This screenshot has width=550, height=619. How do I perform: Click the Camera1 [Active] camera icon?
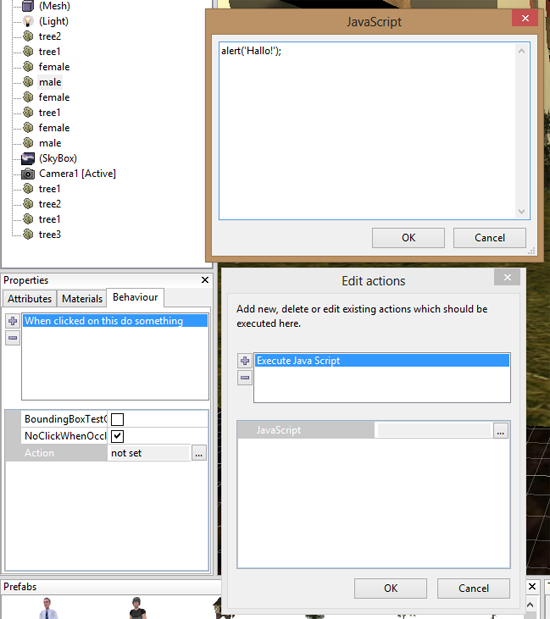28,174
